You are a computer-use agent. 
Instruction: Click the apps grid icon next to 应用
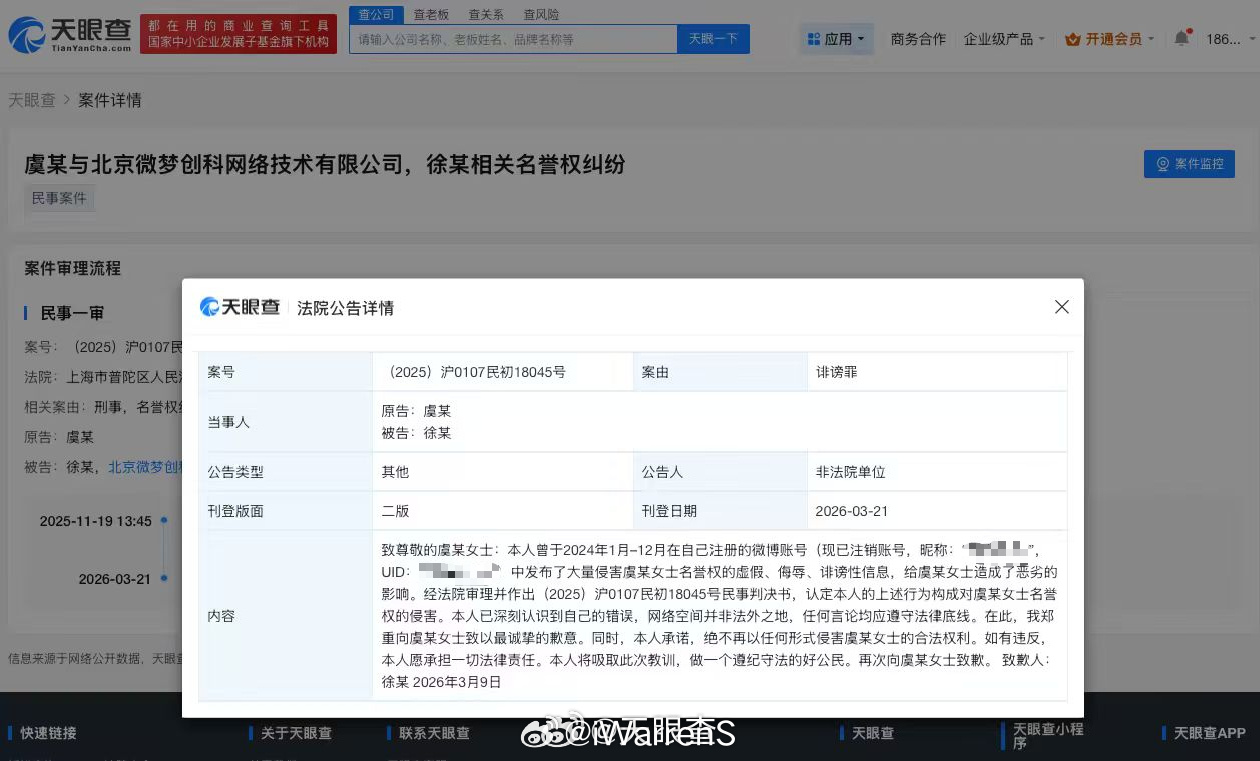click(814, 37)
